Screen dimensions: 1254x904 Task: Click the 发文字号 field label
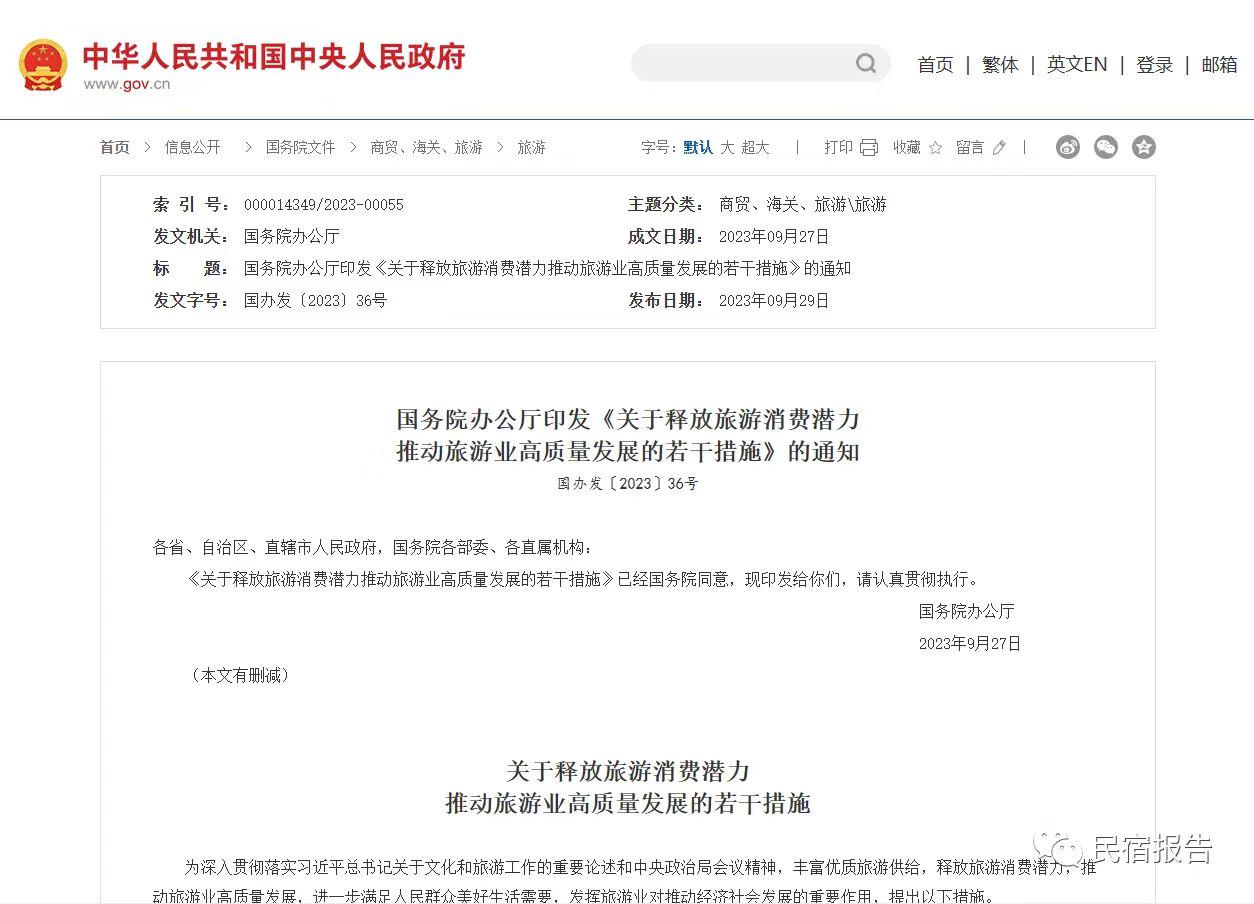pyautogui.click(x=192, y=301)
